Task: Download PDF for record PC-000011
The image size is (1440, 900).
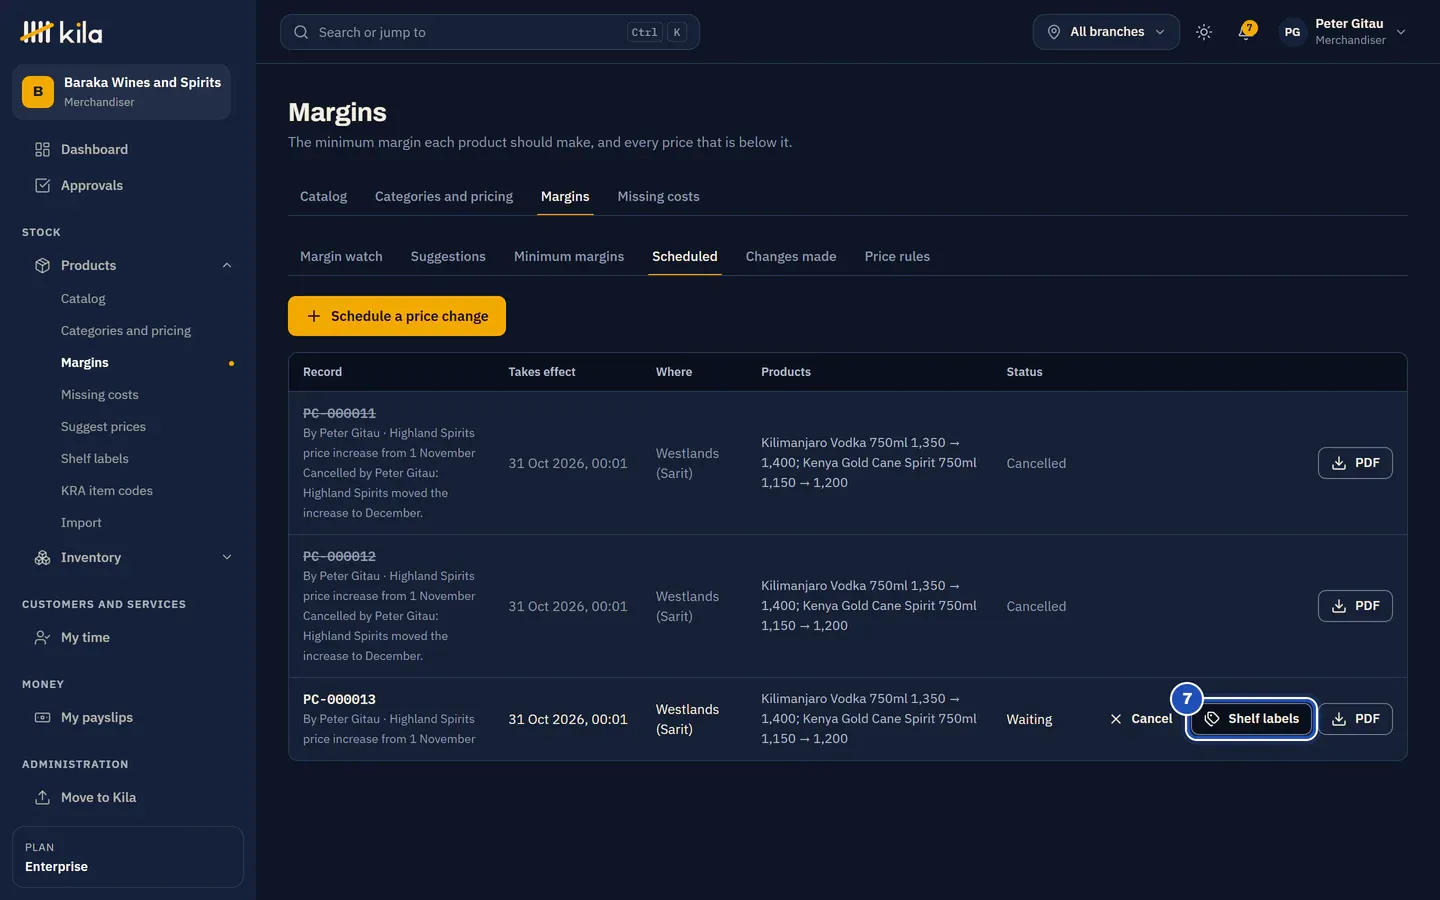Action: point(1355,463)
